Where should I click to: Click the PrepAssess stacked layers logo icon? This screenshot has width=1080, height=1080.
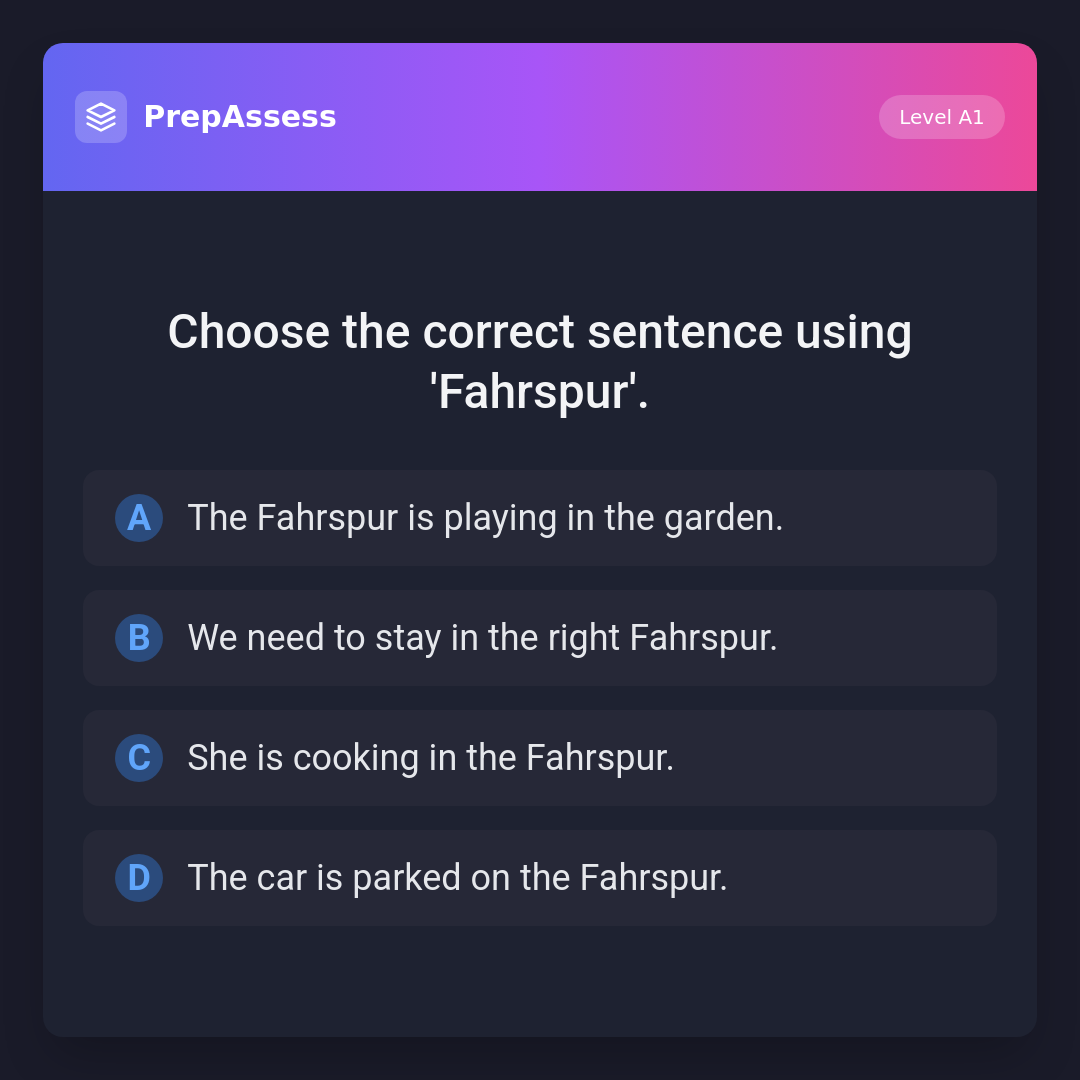coord(101,117)
